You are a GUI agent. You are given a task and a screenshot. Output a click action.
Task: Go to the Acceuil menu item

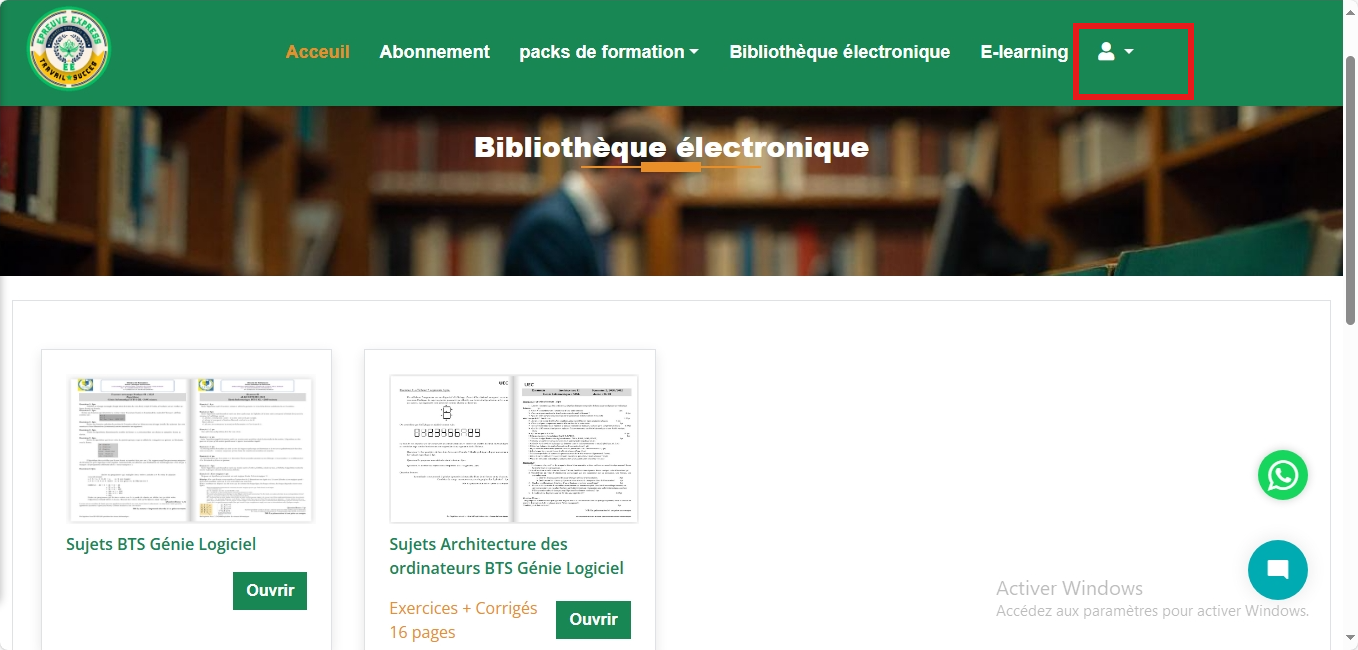pos(318,52)
